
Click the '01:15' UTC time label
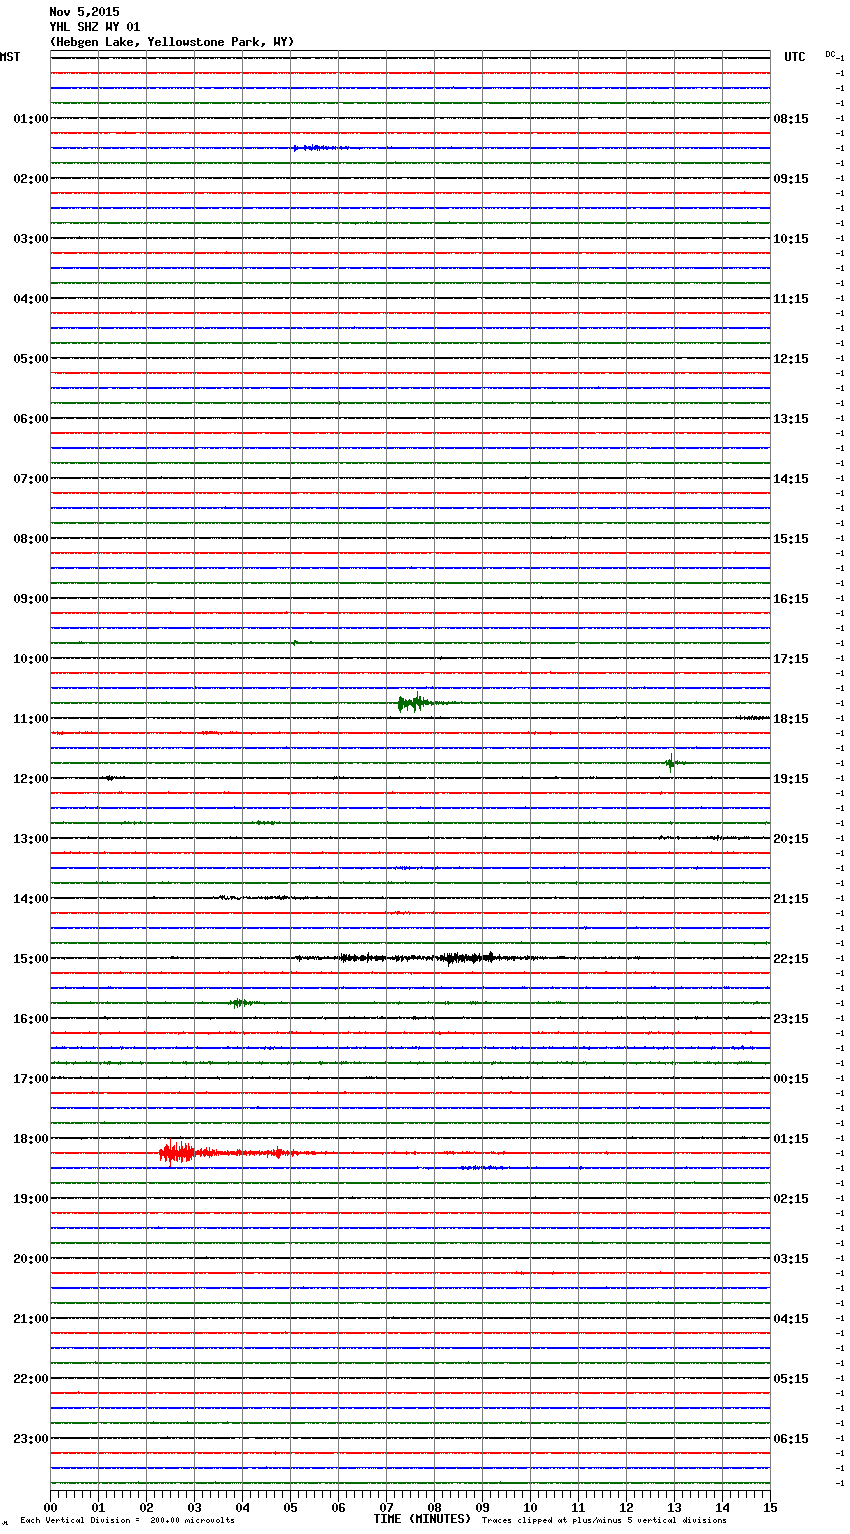click(791, 1139)
